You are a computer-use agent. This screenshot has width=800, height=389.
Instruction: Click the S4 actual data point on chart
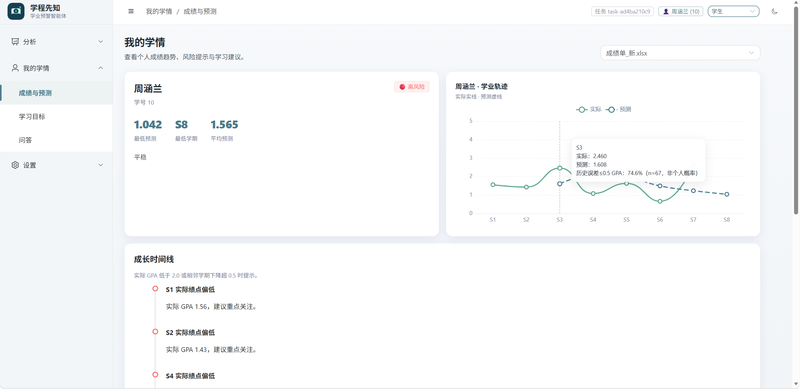click(x=593, y=193)
